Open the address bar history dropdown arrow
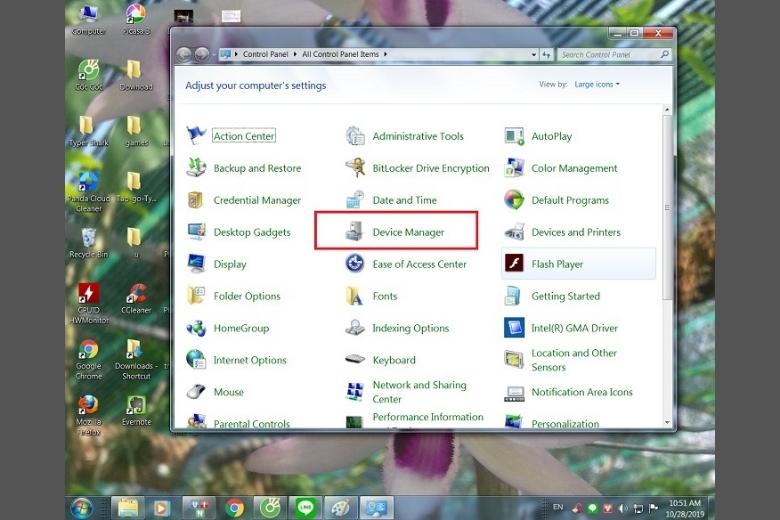 [536, 54]
